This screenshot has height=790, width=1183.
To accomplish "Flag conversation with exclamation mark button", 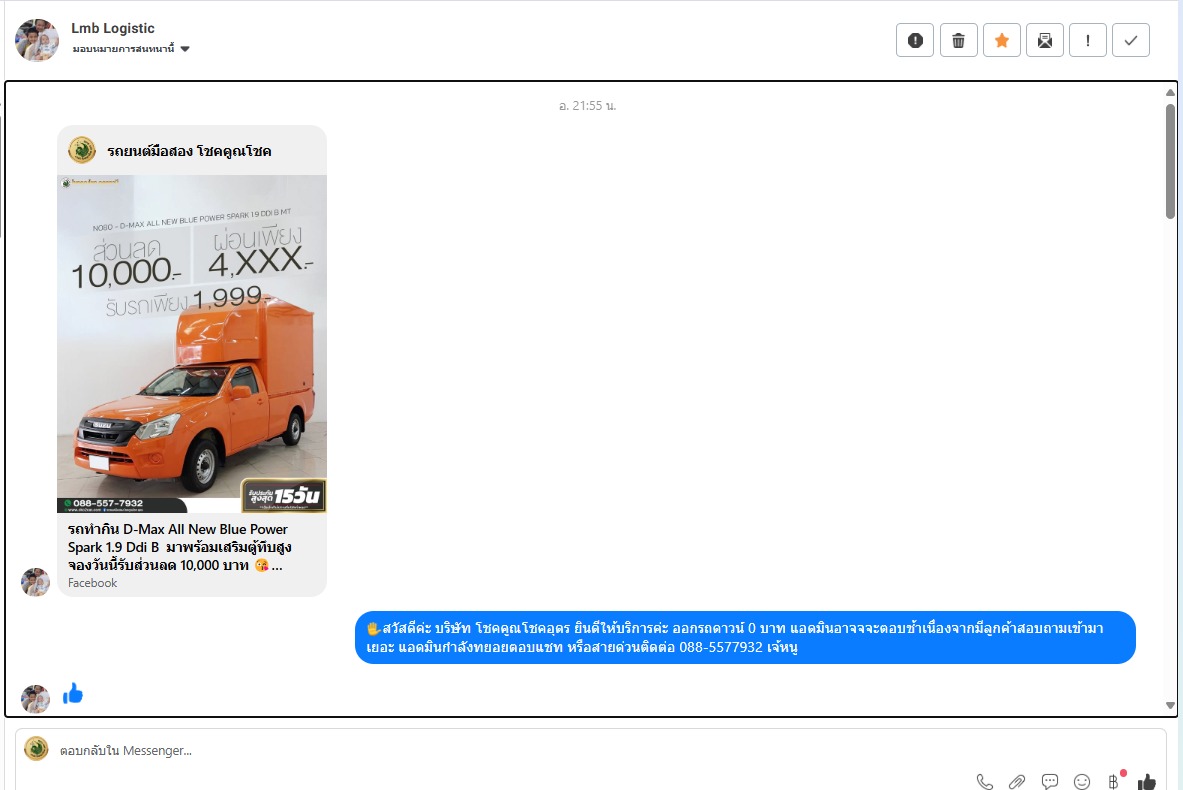I will [x=1087, y=40].
